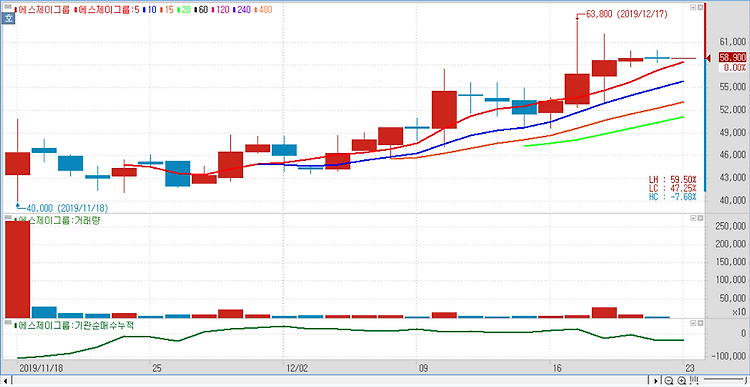Click the zoom out magnifier icon
This screenshot has width=750, height=387.
669,381
